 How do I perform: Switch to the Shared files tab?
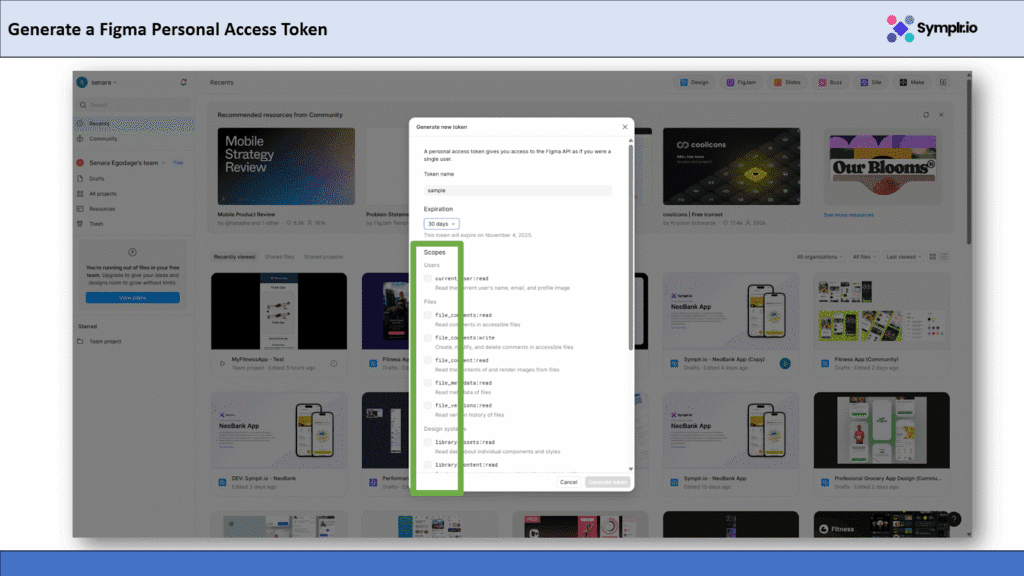tap(279, 257)
